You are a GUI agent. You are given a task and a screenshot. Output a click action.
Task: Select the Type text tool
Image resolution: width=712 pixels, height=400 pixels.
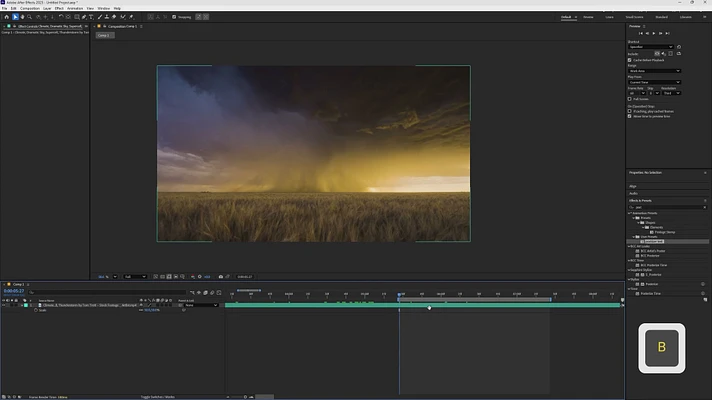91,17
